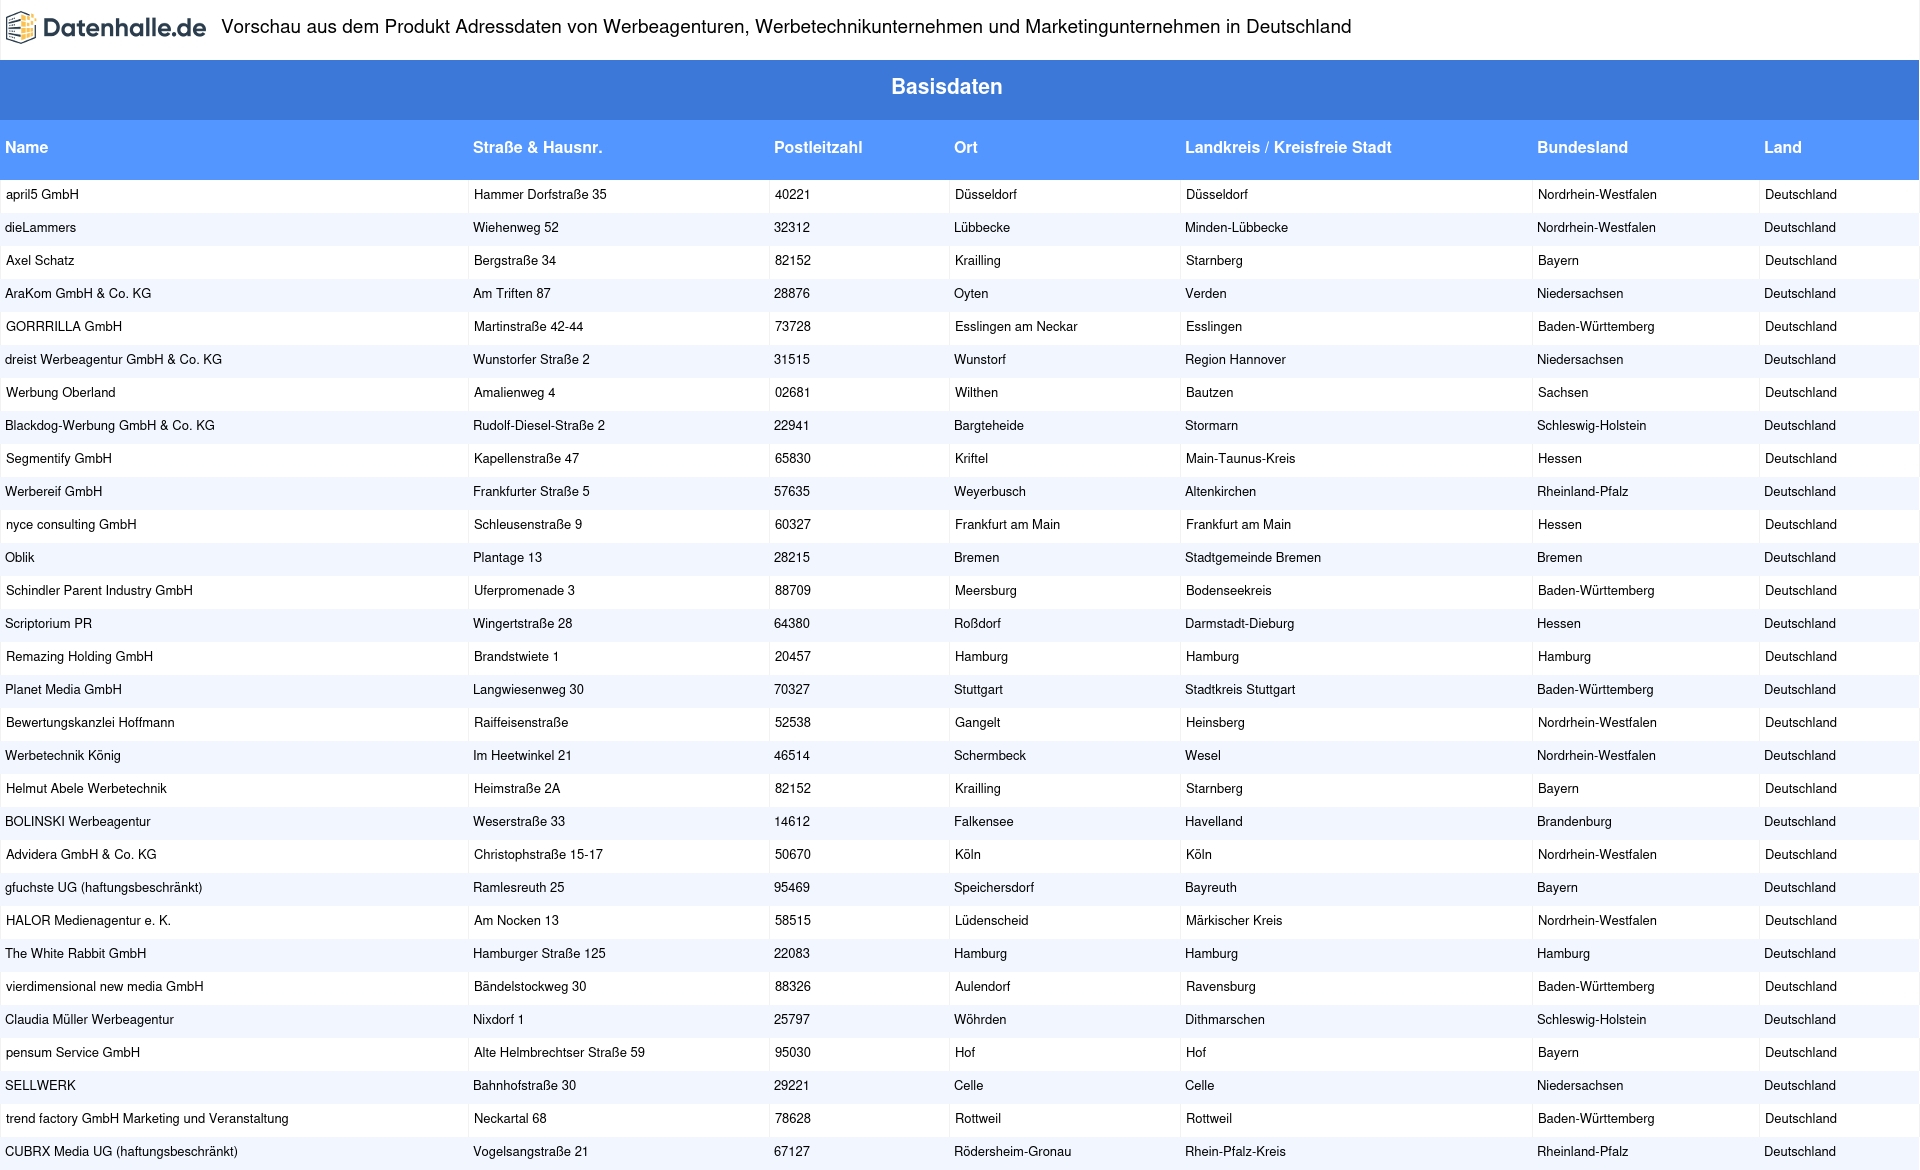Click the Land column header
Viewport: 1920px width, 1170px height.
click(1782, 148)
